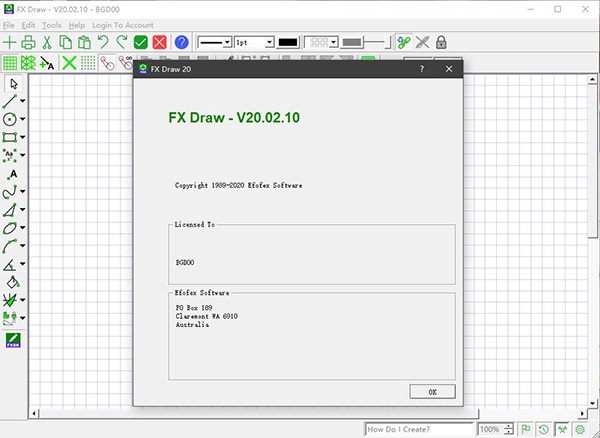Click the first construction circle icon
Screen dimensions: 600x438
point(107,63)
